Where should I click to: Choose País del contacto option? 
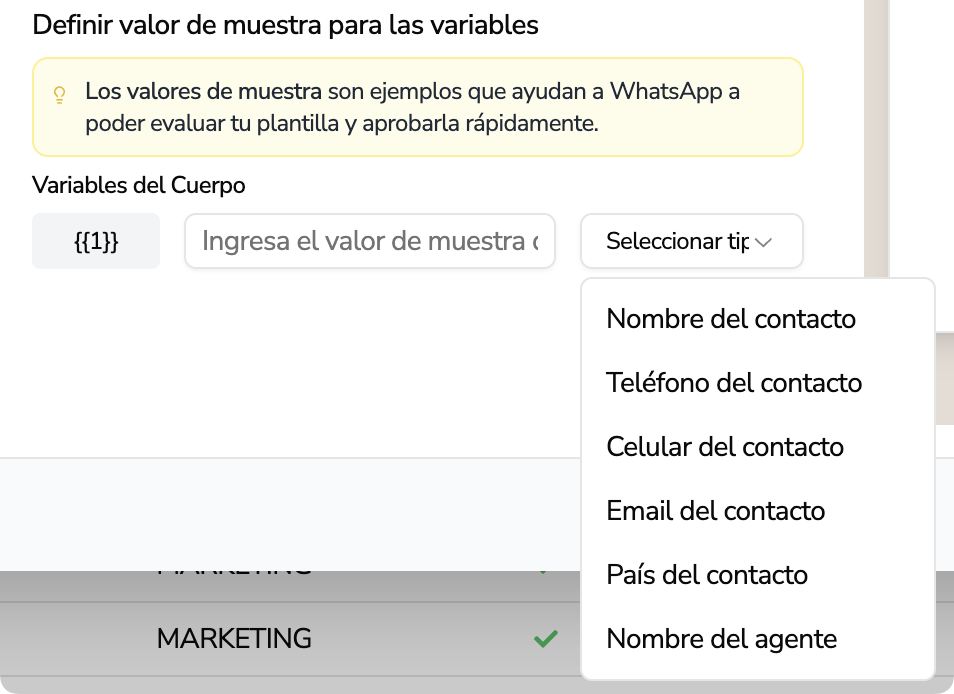757,574
